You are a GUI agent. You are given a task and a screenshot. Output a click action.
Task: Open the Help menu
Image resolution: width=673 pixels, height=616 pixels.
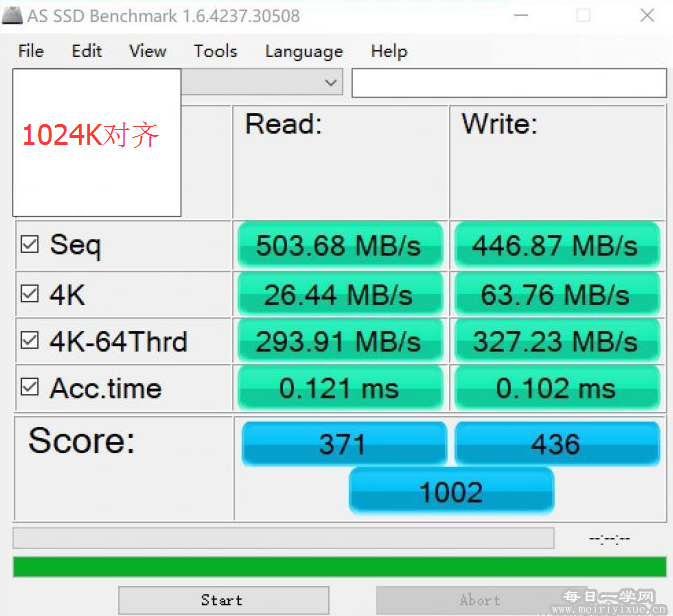click(389, 51)
